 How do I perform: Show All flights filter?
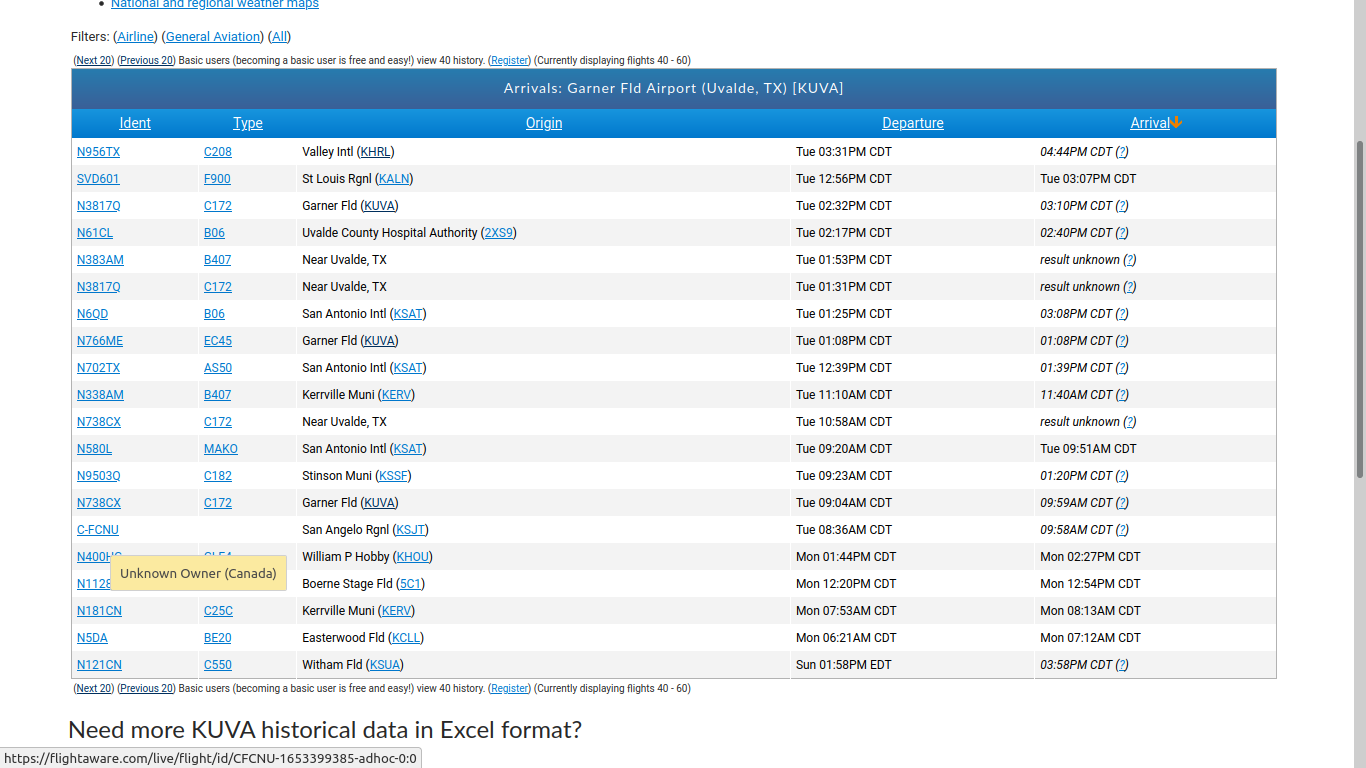(280, 37)
